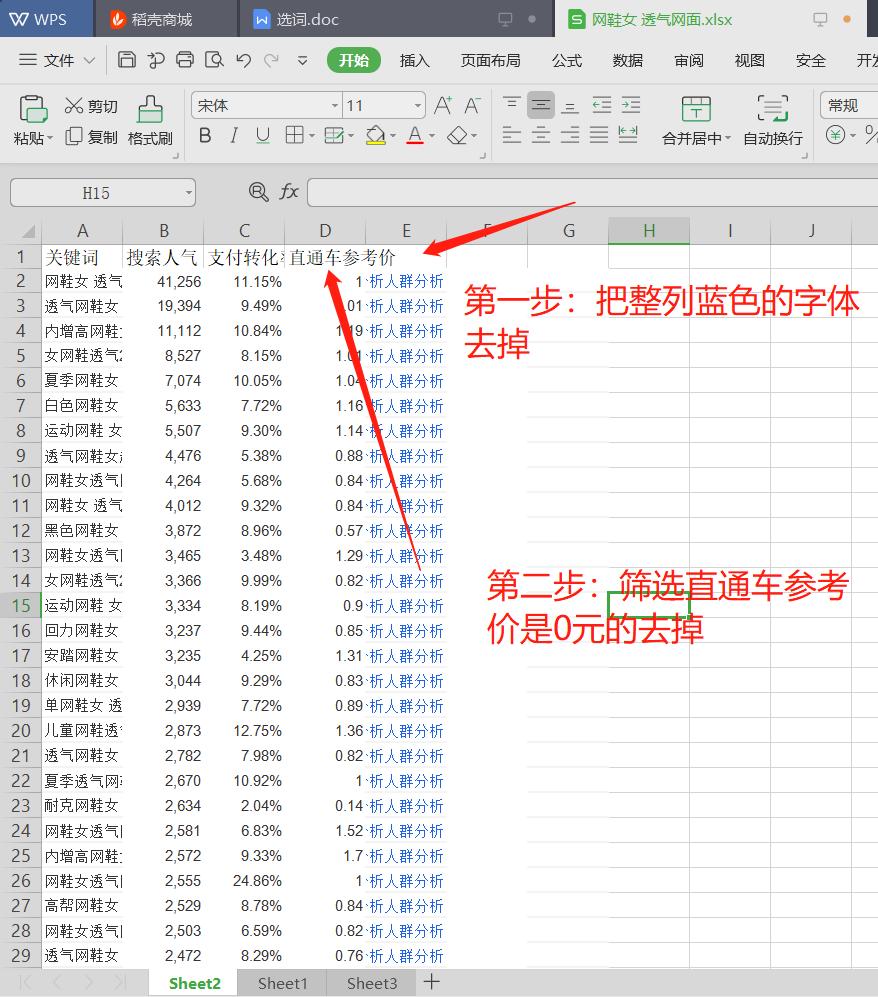This screenshot has height=997, width=878.
Task: Increase indent icon
Action: (631, 105)
